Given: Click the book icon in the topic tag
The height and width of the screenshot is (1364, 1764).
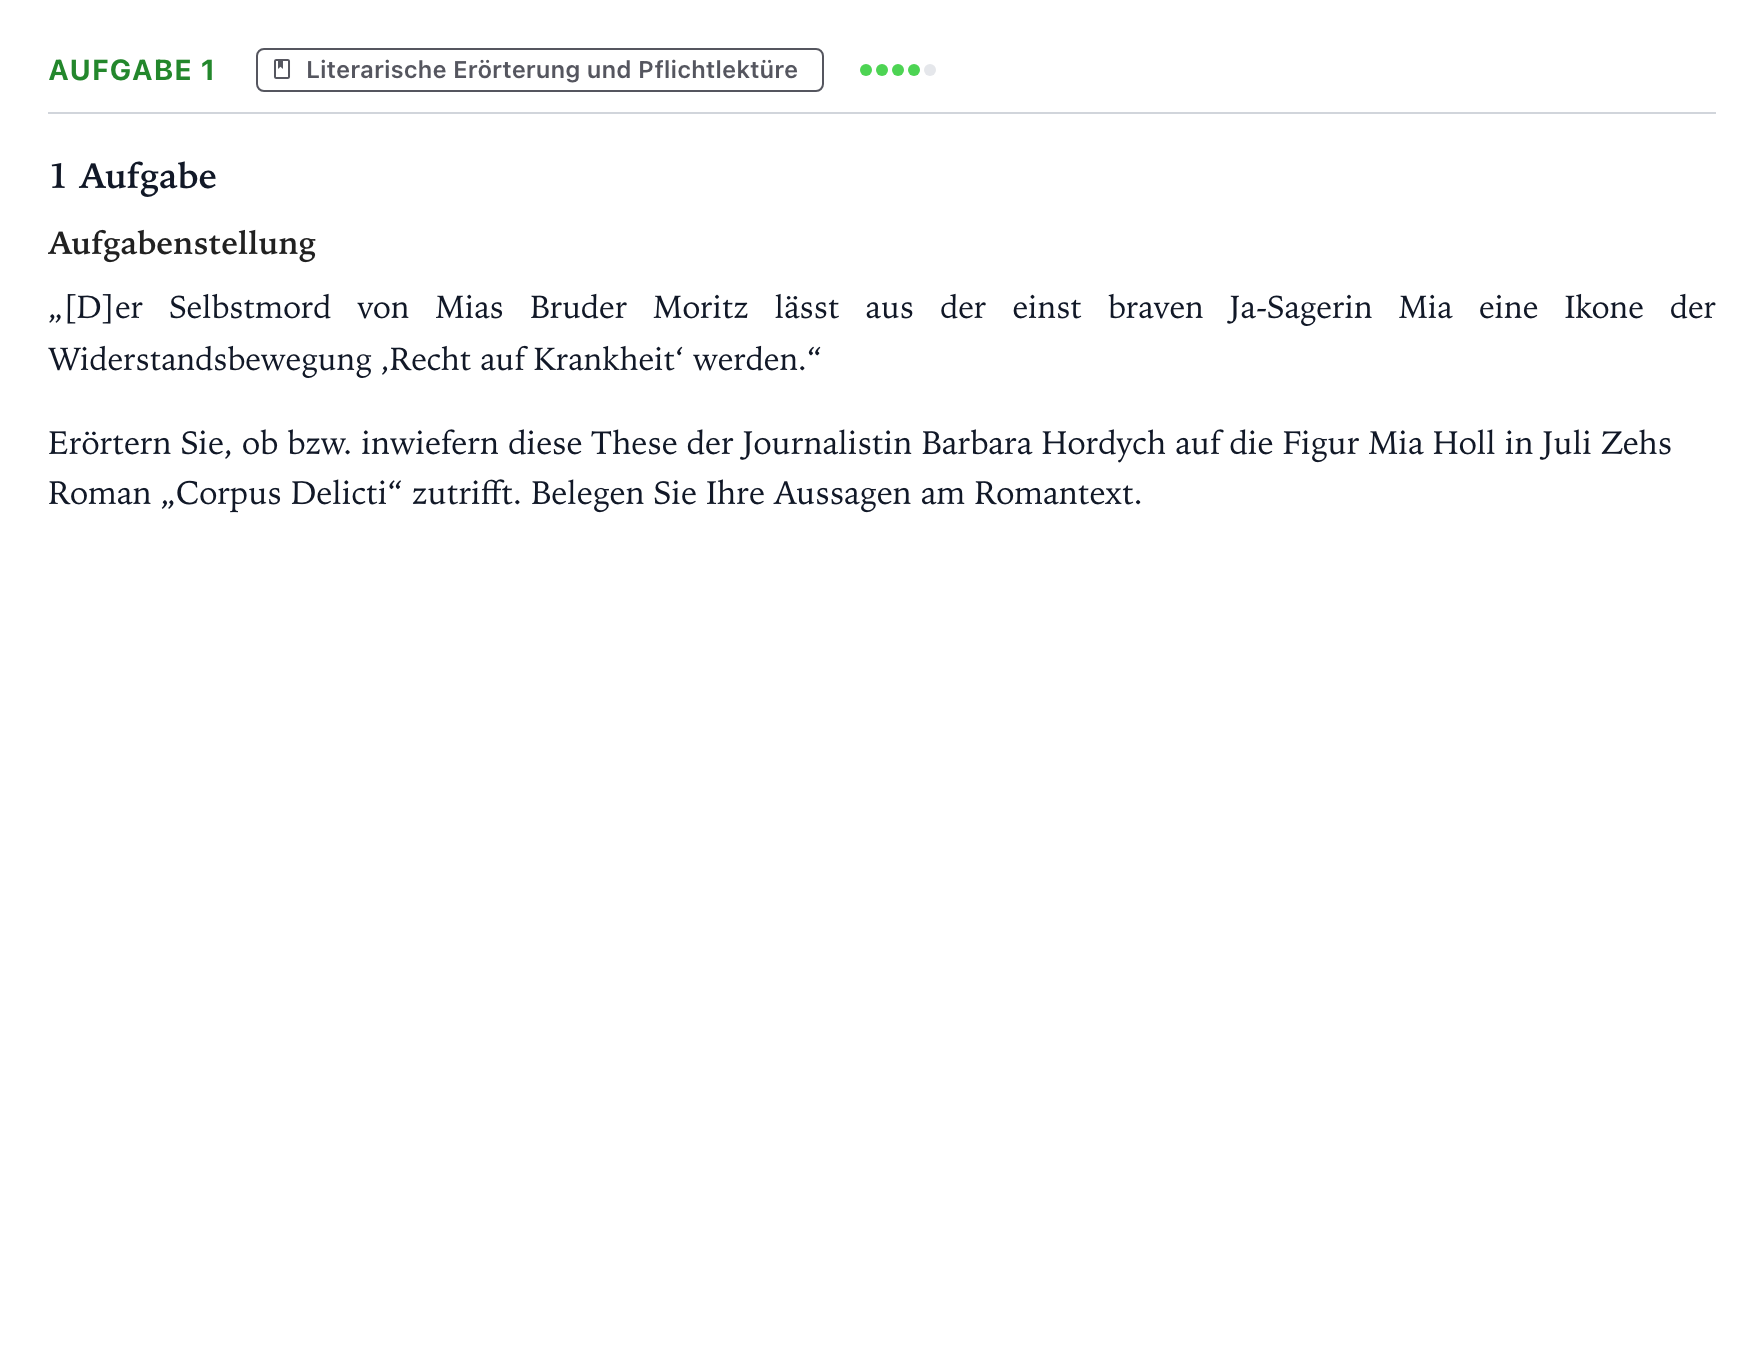Looking at the screenshot, I should point(282,69).
